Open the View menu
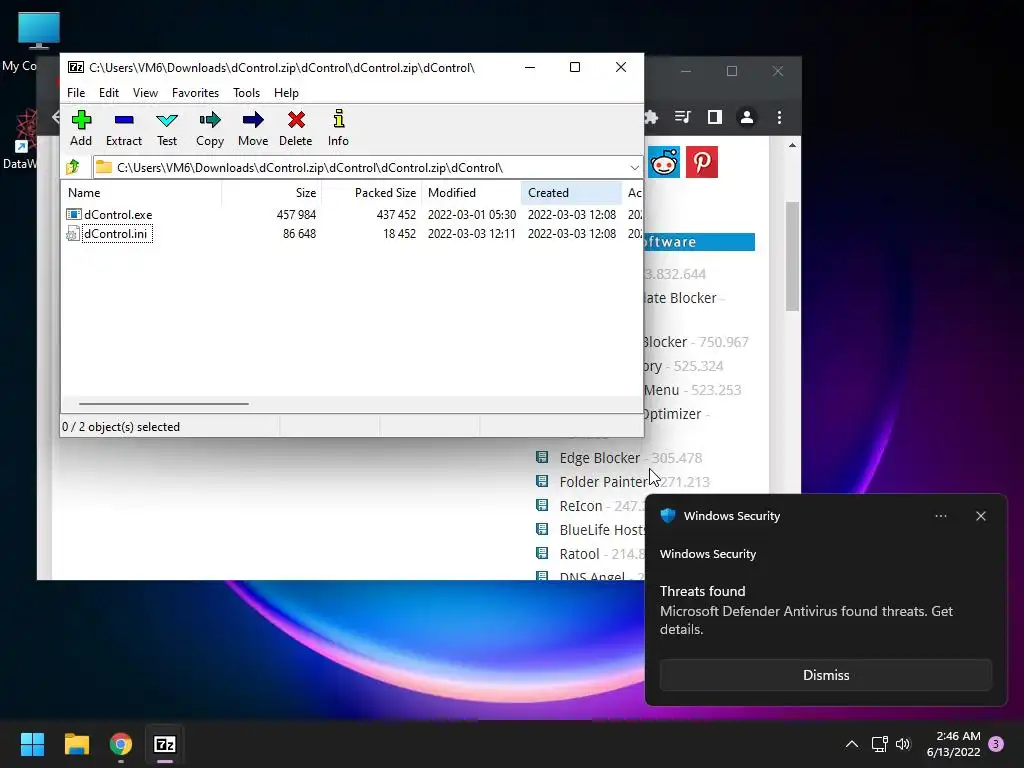This screenshot has width=1024, height=768. (145, 93)
